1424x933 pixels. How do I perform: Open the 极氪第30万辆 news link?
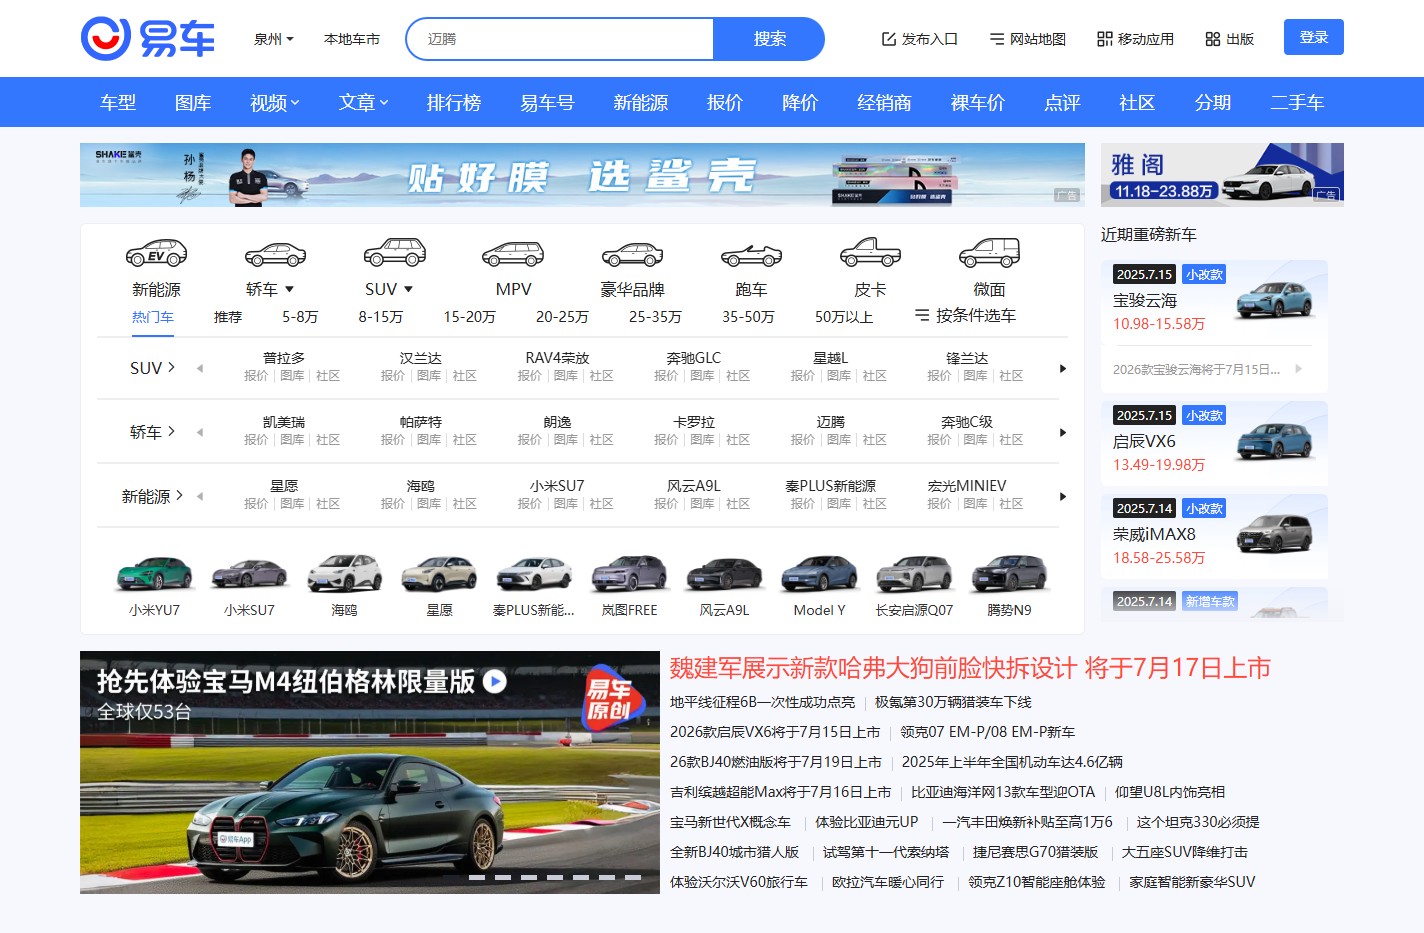(953, 702)
